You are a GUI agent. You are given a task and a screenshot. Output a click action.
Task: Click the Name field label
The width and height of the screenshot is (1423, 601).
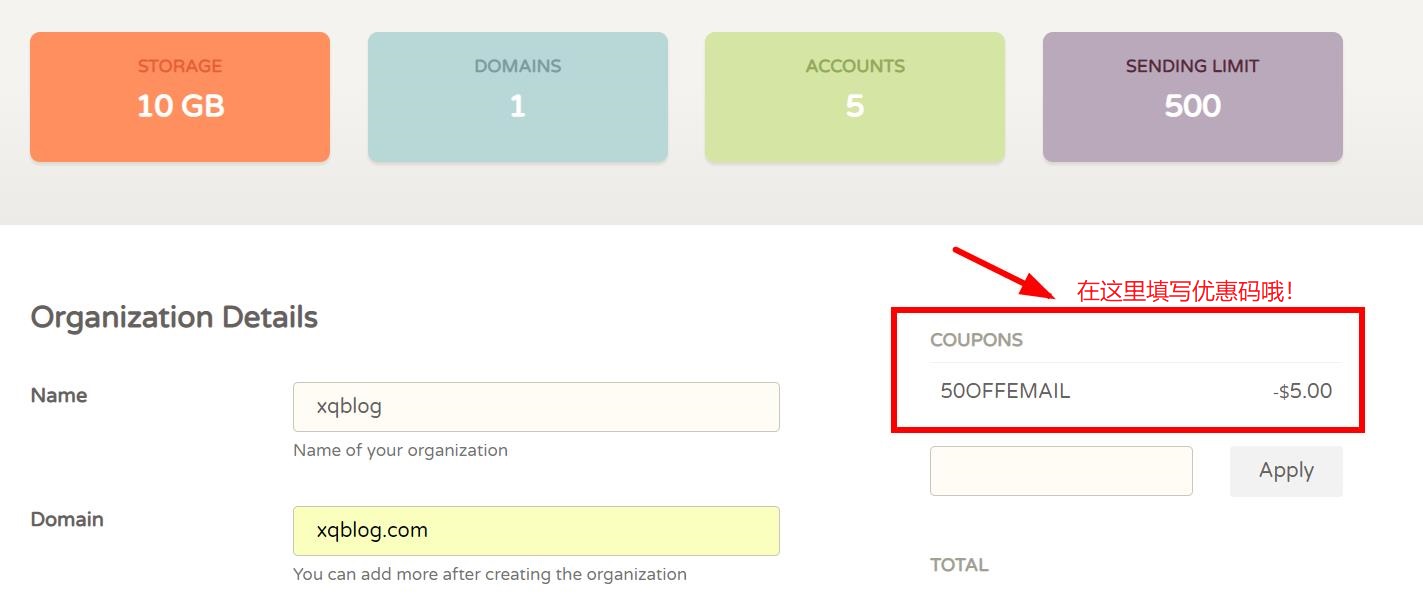pos(59,395)
